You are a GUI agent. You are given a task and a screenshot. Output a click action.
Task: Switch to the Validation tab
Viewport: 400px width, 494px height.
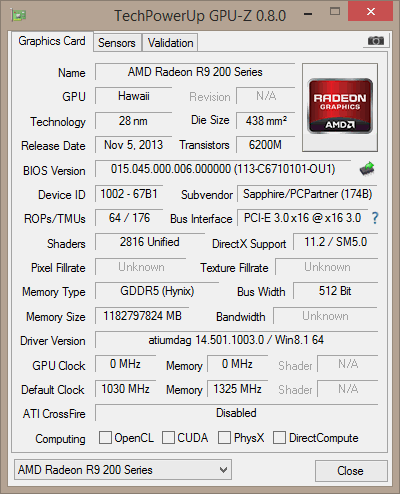pyautogui.click(x=170, y=43)
